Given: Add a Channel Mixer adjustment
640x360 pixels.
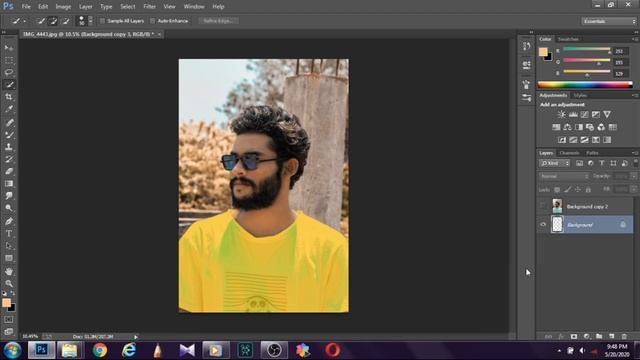Looking at the screenshot, I should coord(601,127).
